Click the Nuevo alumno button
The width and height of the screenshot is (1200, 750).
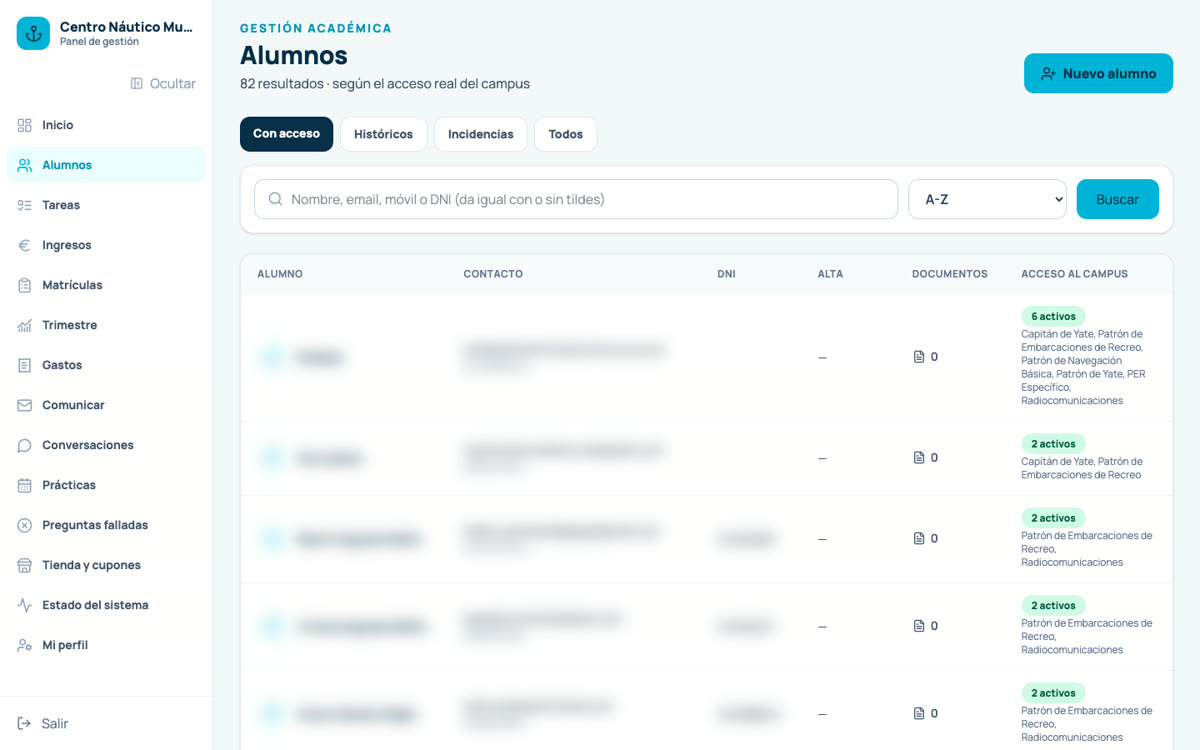(x=1098, y=73)
